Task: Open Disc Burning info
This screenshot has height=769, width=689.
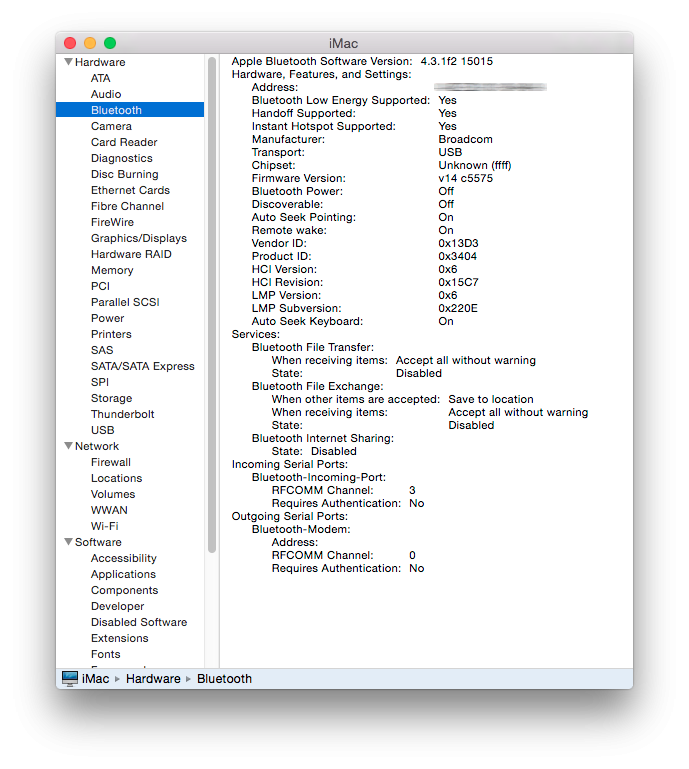Action: (125, 174)
